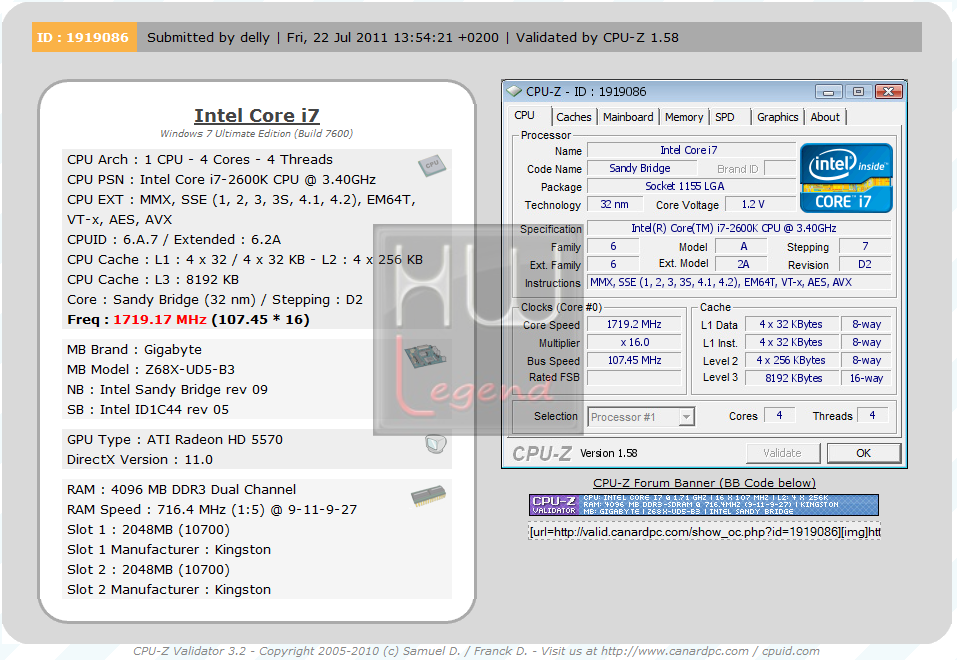This screenshot has width=957, height=660.
Task: Click the OK button in CPU-Z
Action: tap(864, 453)
